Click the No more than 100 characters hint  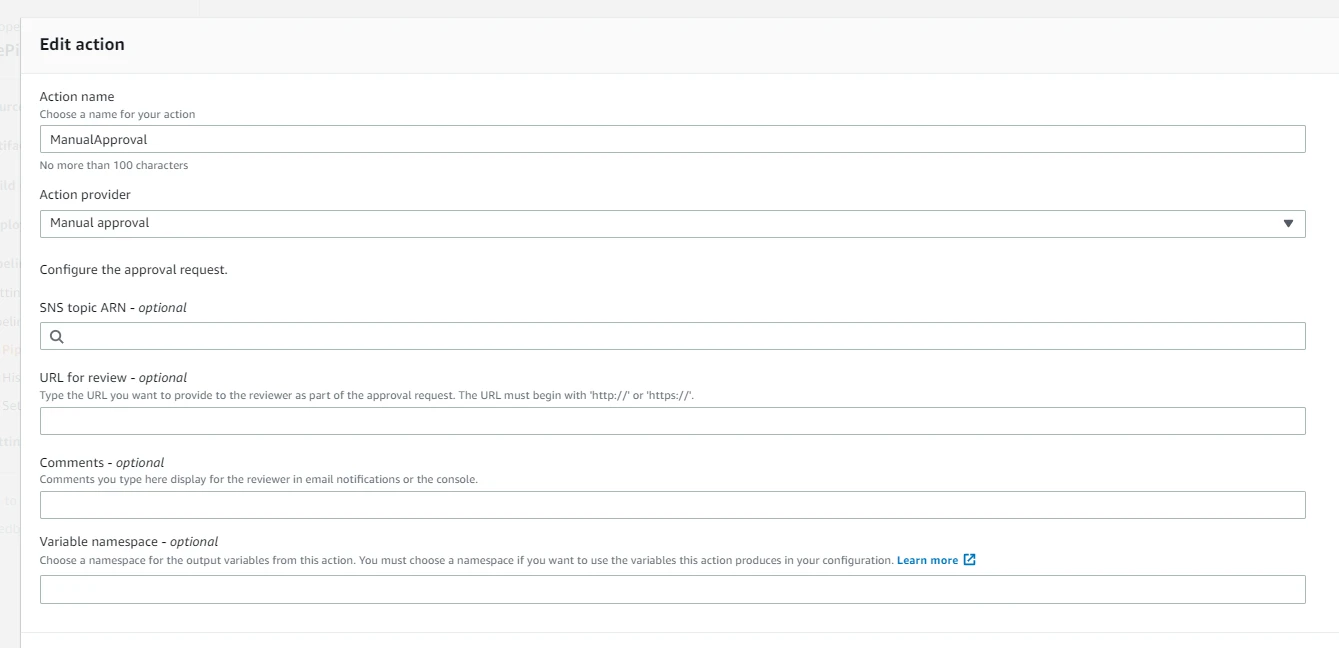(x=114, y=165)
